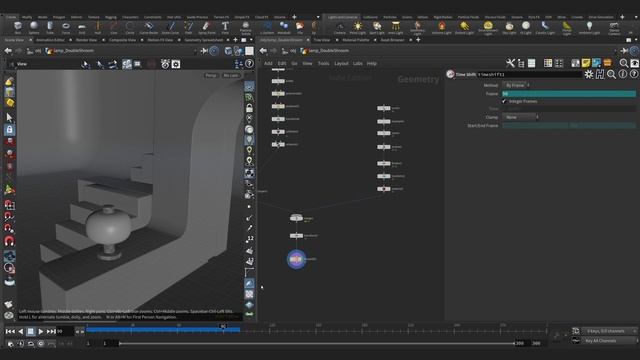Open the parameter pane gear menu
This screenshot has width=640, height=360.
(589, 74)
